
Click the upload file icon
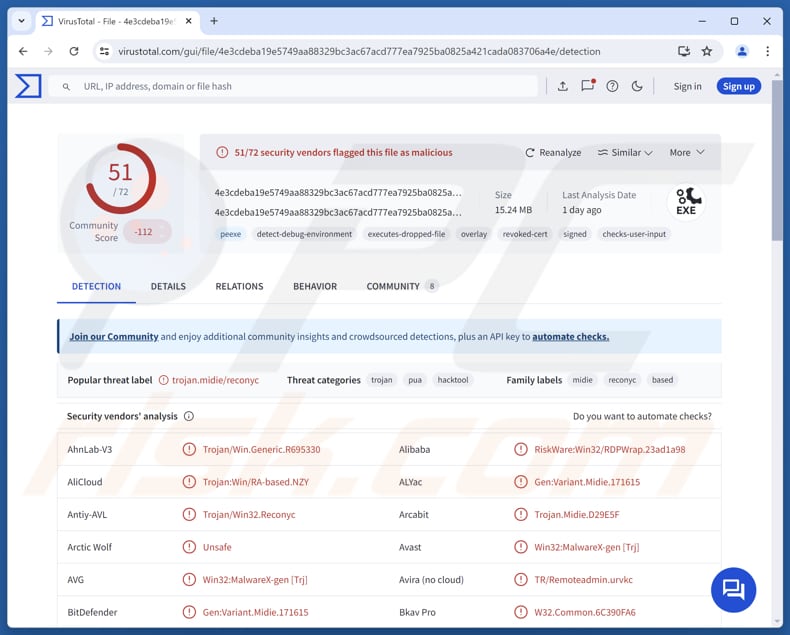click(x=562, y=86)
